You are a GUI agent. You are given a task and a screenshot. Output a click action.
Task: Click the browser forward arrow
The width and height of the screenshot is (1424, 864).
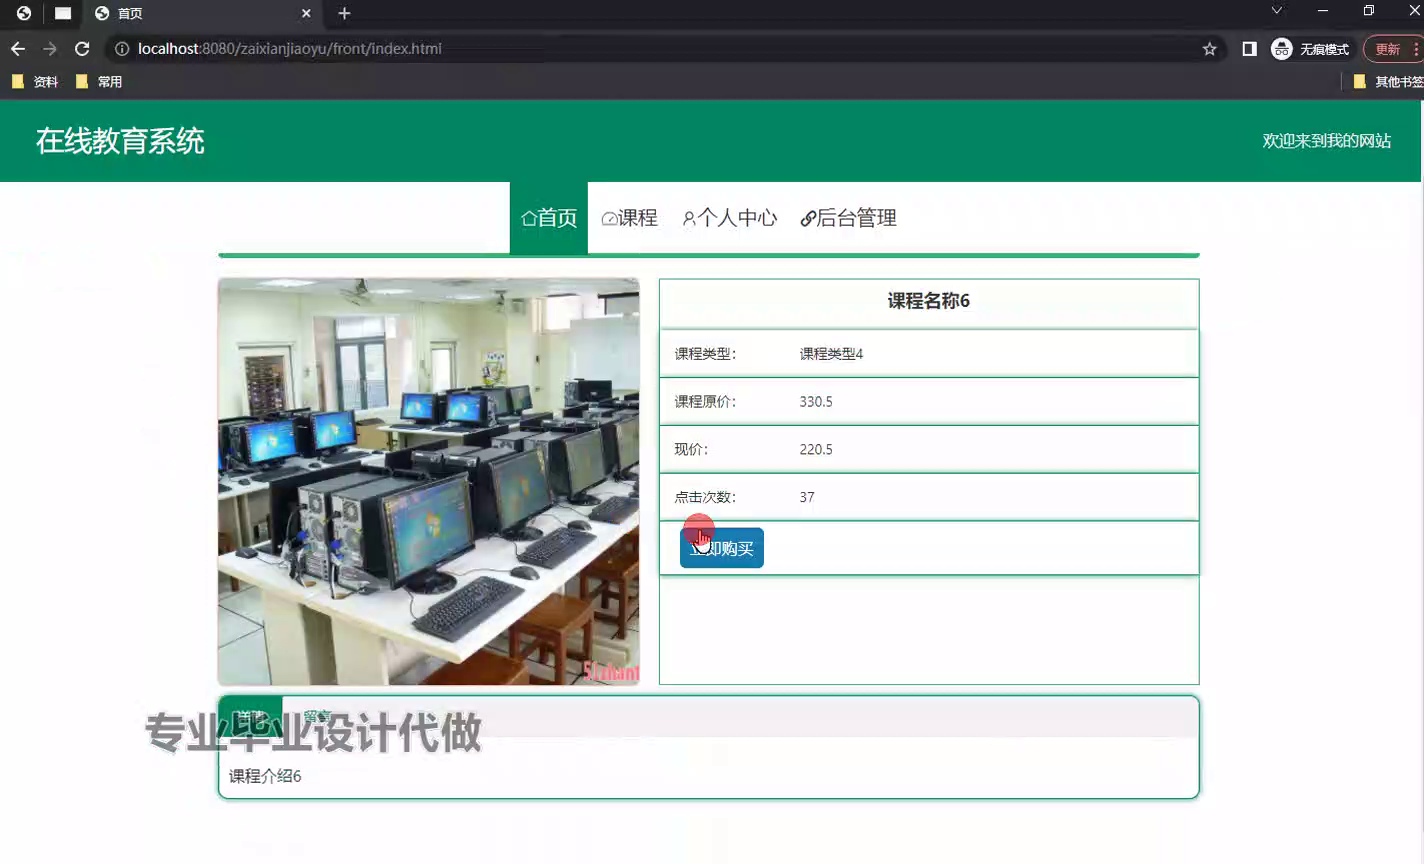tap(49, 48)
